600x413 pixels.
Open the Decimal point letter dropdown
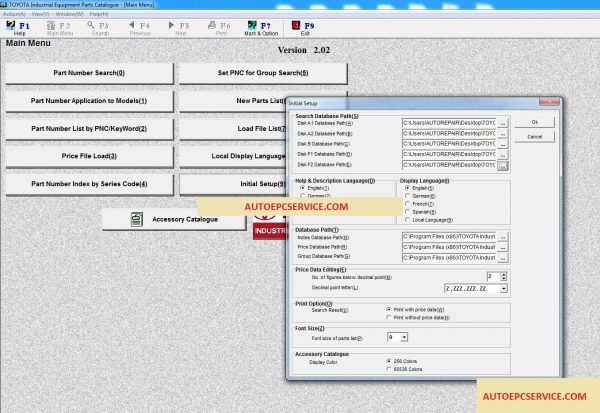(x=504, y=289)
